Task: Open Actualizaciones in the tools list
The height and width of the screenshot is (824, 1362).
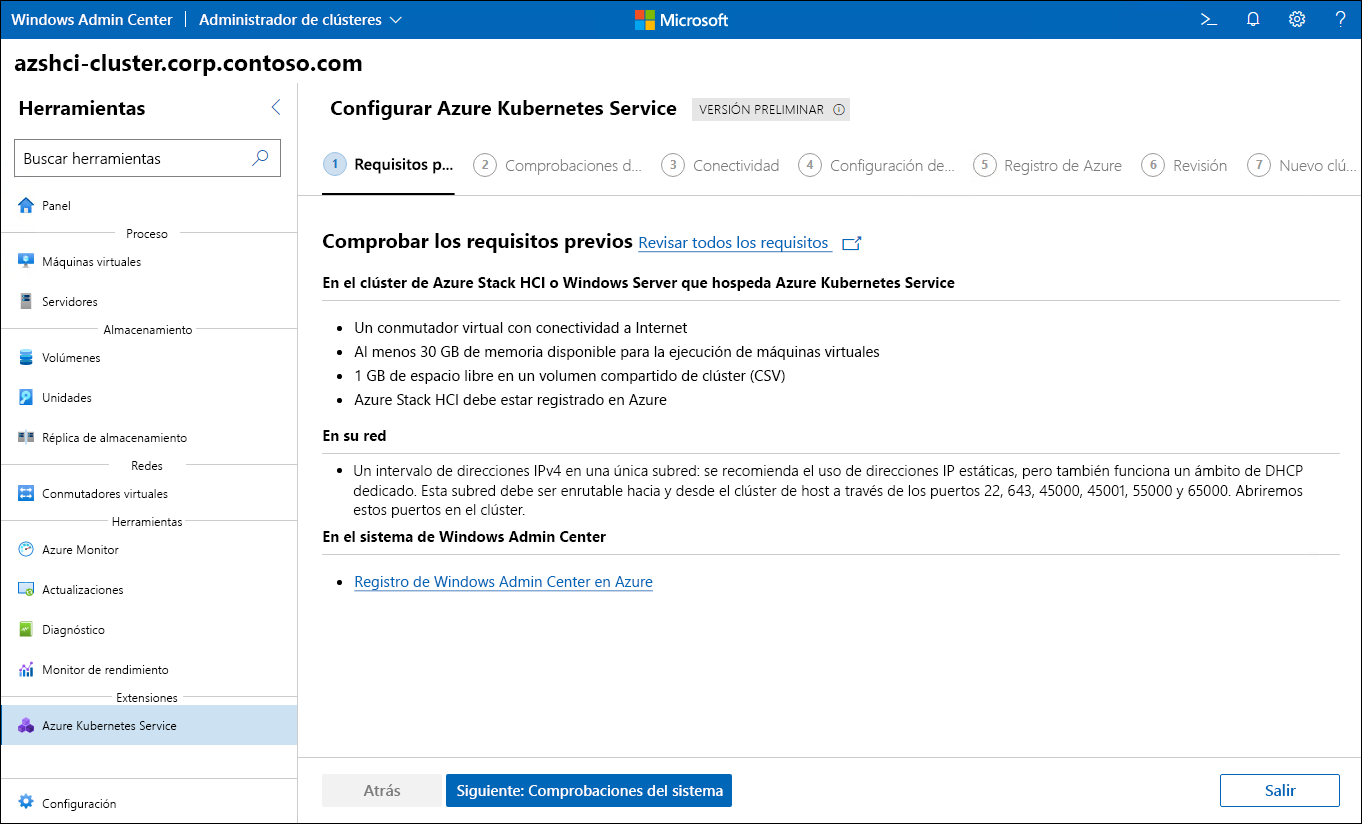Action: point(149,589)
